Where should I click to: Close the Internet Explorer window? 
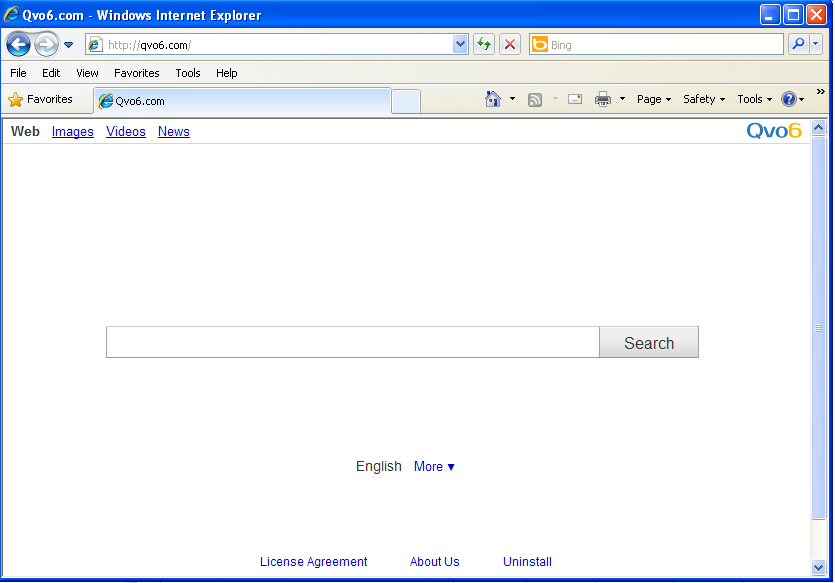tap(816, 15)
